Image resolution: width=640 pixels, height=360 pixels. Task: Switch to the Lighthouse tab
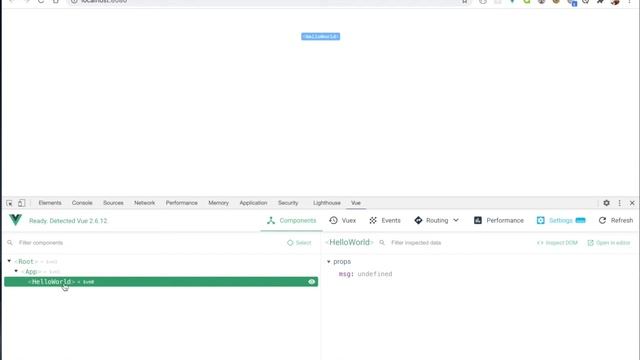[x=327, y=203]
